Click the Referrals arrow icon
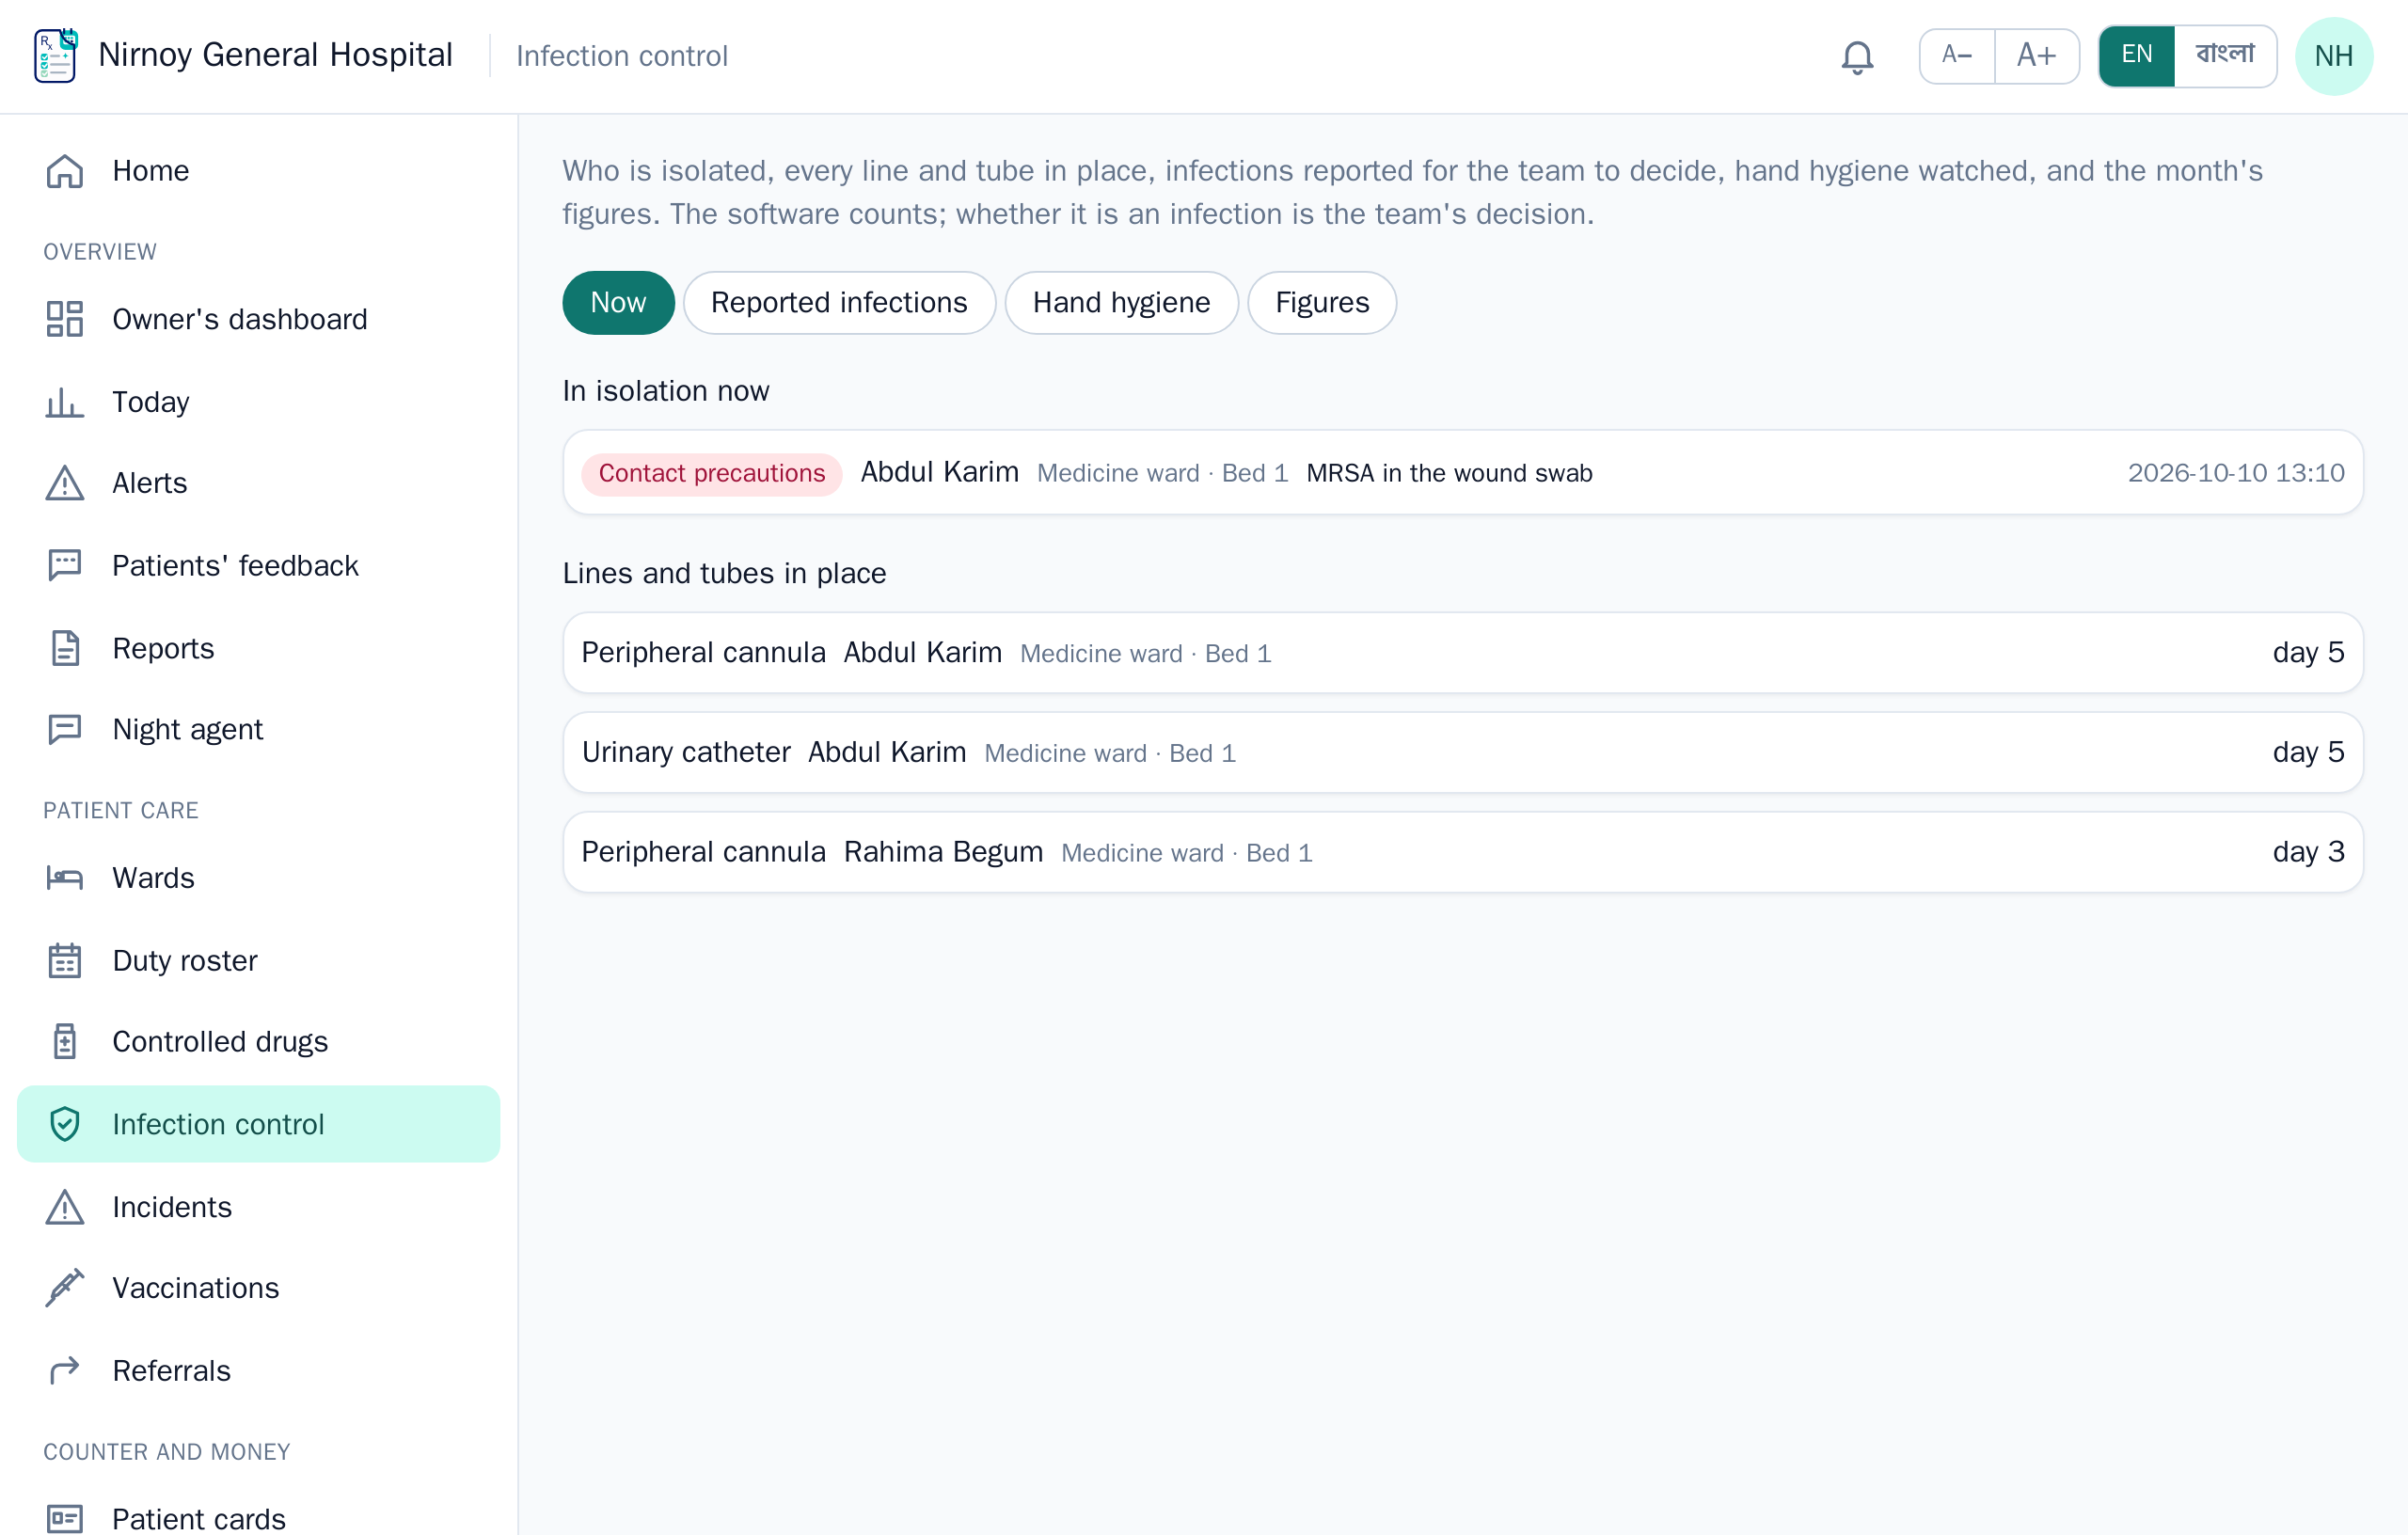Screen dimensions: 2408x1535 [x=65, y=1370]
